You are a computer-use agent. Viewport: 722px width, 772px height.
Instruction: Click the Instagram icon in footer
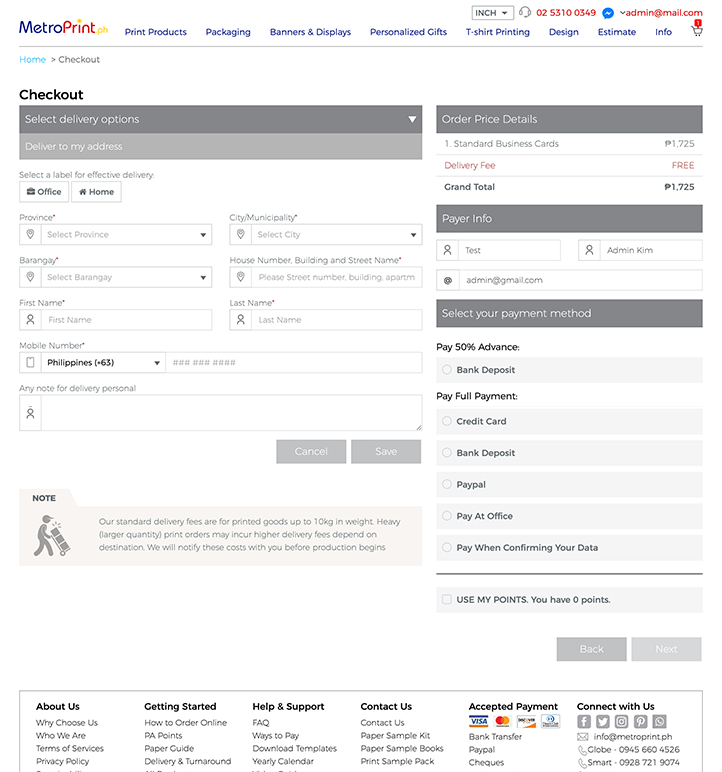pyautogui.click(x=621, y=721)
